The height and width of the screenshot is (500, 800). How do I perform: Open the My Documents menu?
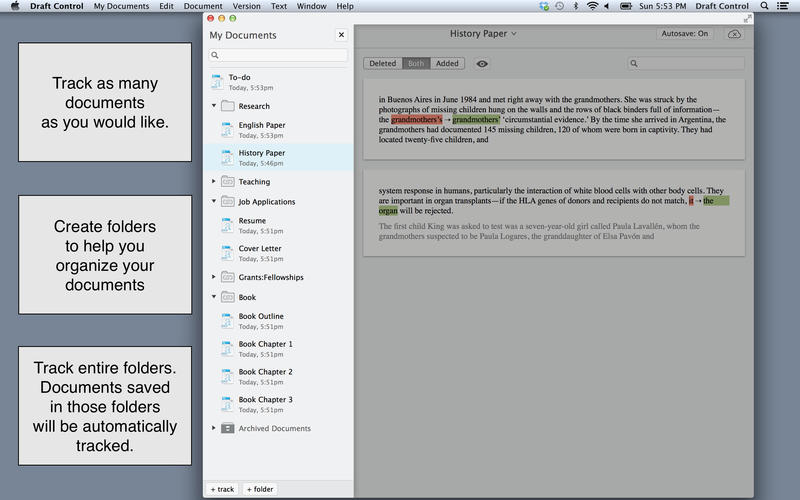click(x=121, y=6)
